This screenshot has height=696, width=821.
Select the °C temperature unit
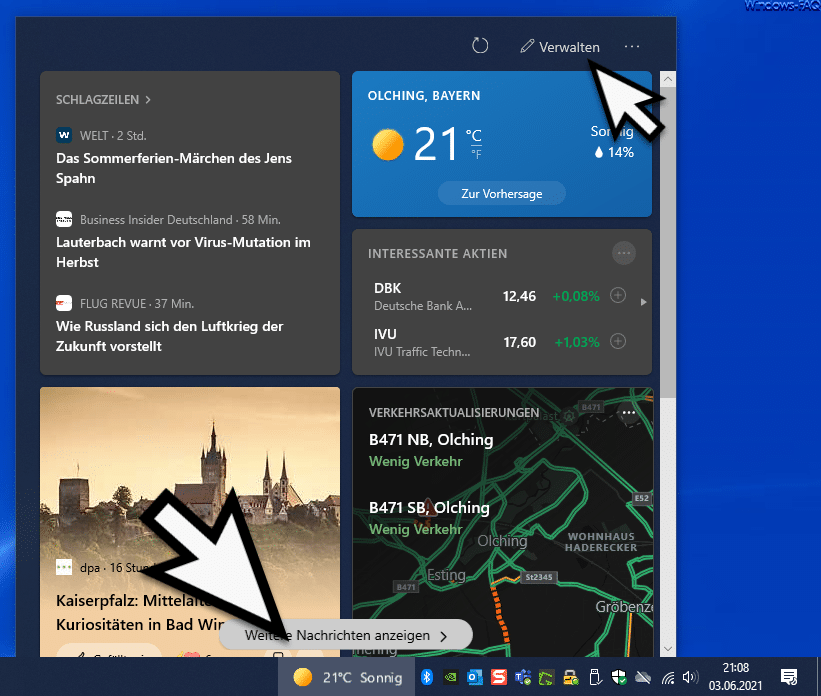click(x=474, y=136)
